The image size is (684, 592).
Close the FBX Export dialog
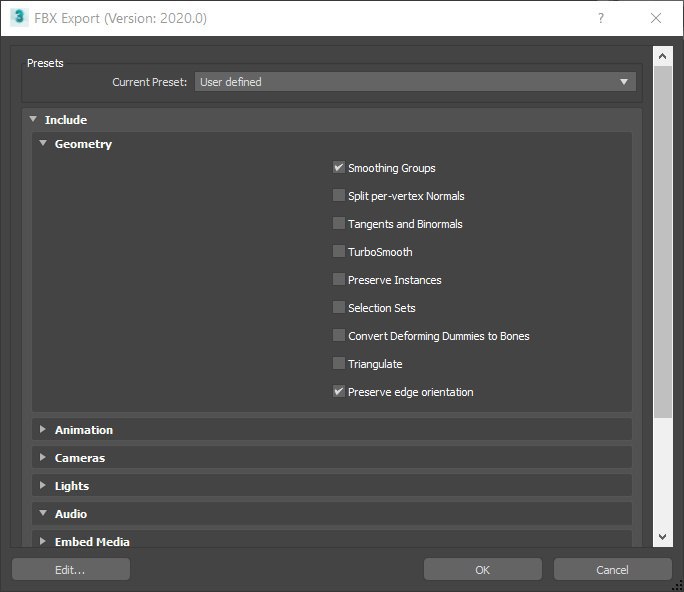[x=656, y=18]
